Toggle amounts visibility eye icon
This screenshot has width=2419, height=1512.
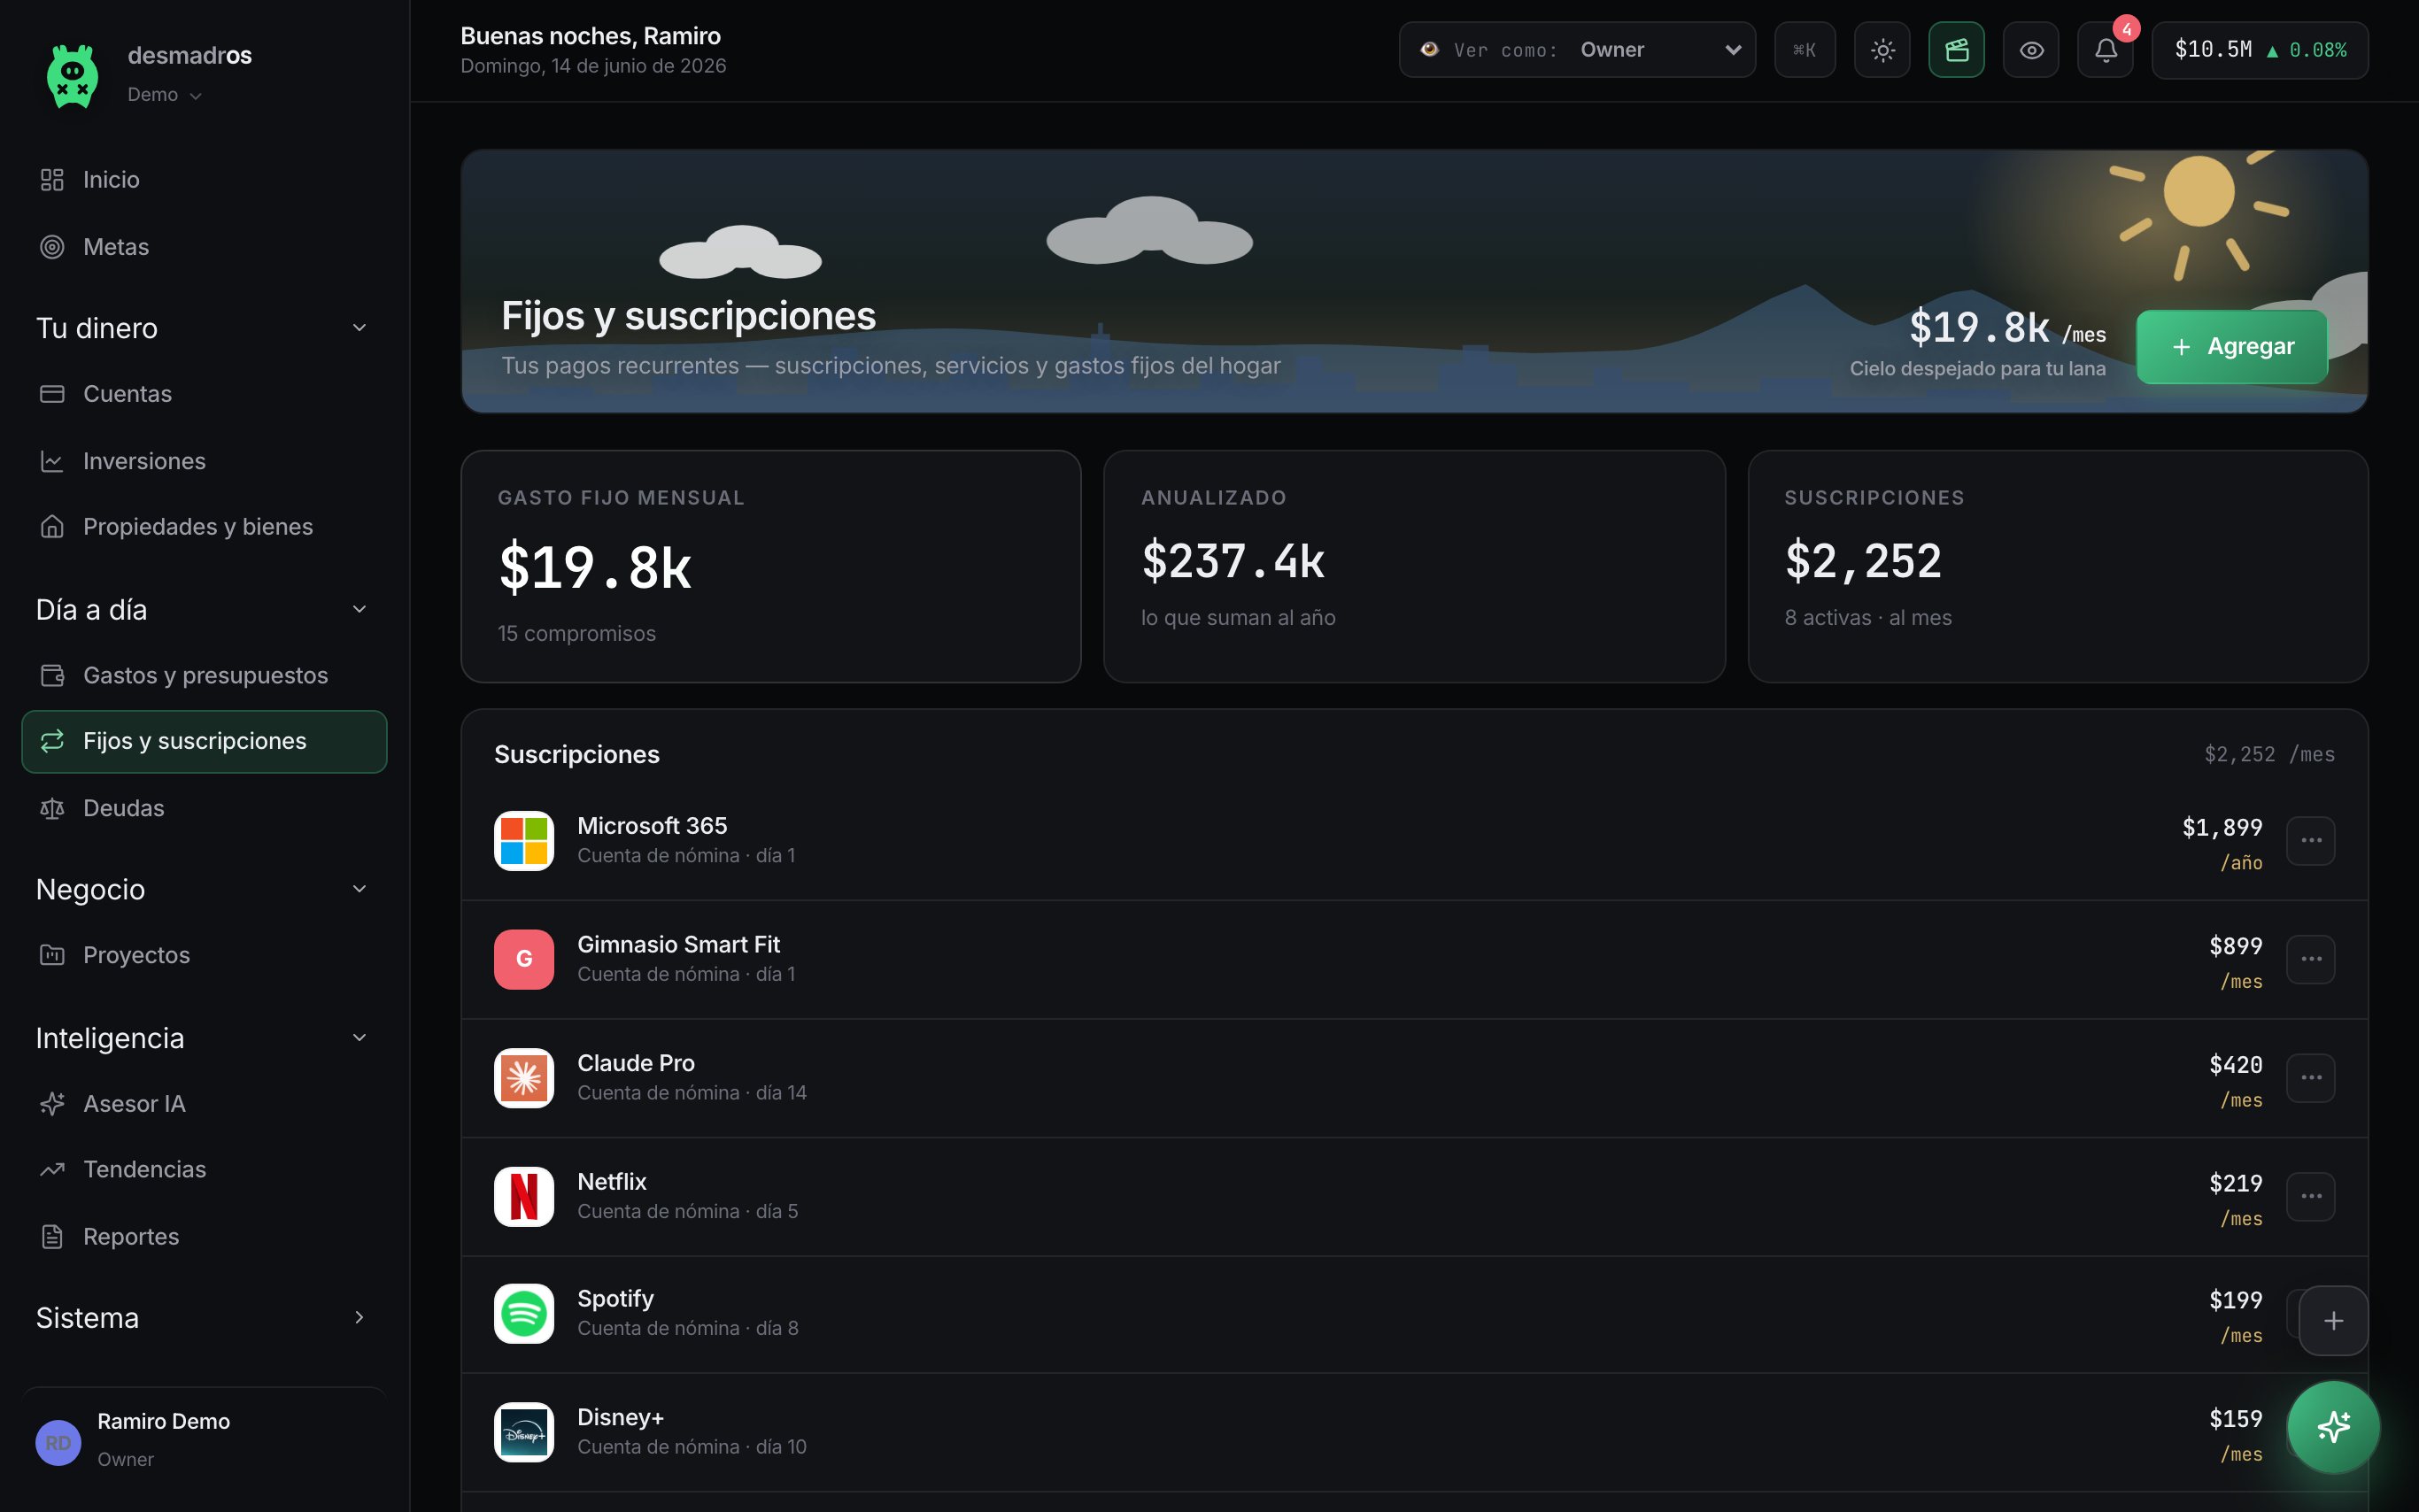[2031, 50]
